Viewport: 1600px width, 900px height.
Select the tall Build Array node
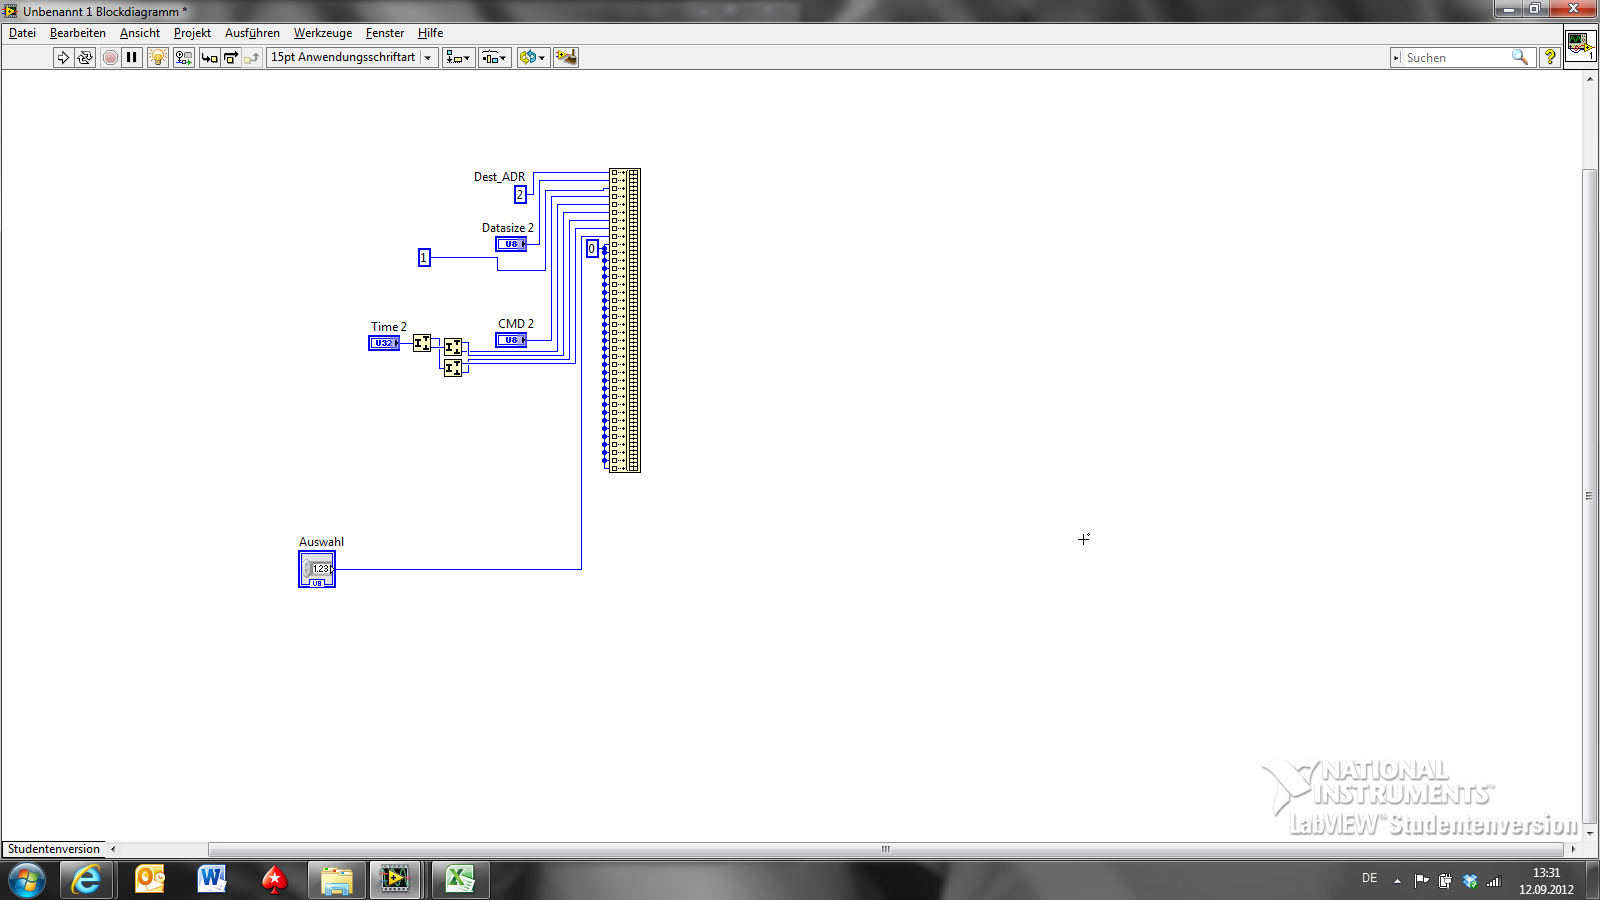point(625,320)
